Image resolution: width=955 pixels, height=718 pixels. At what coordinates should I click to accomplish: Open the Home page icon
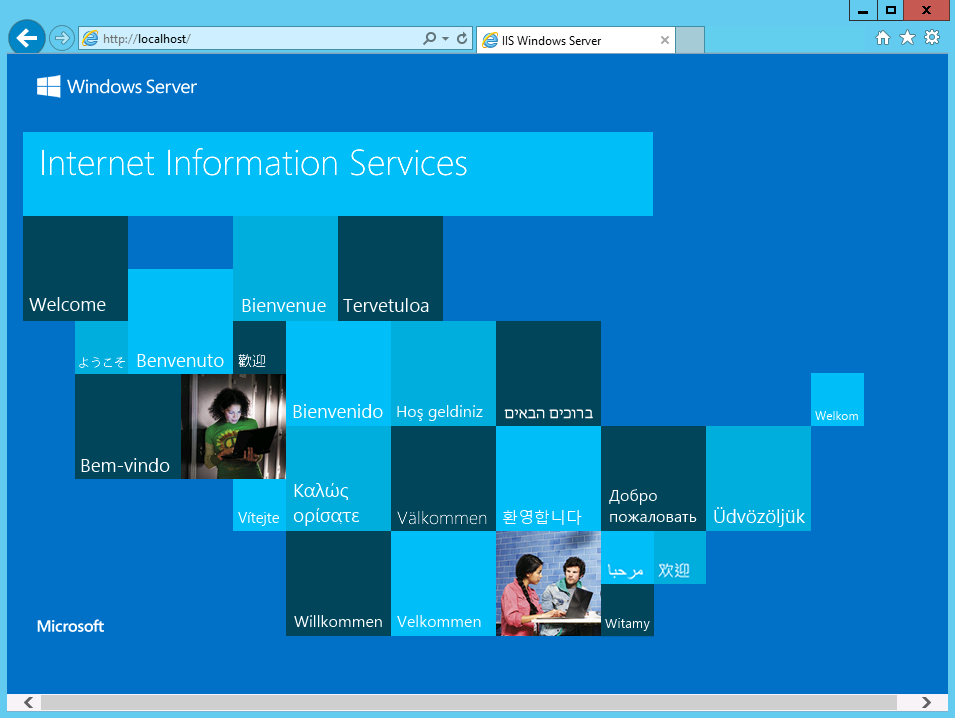click(x=883, y=38)
